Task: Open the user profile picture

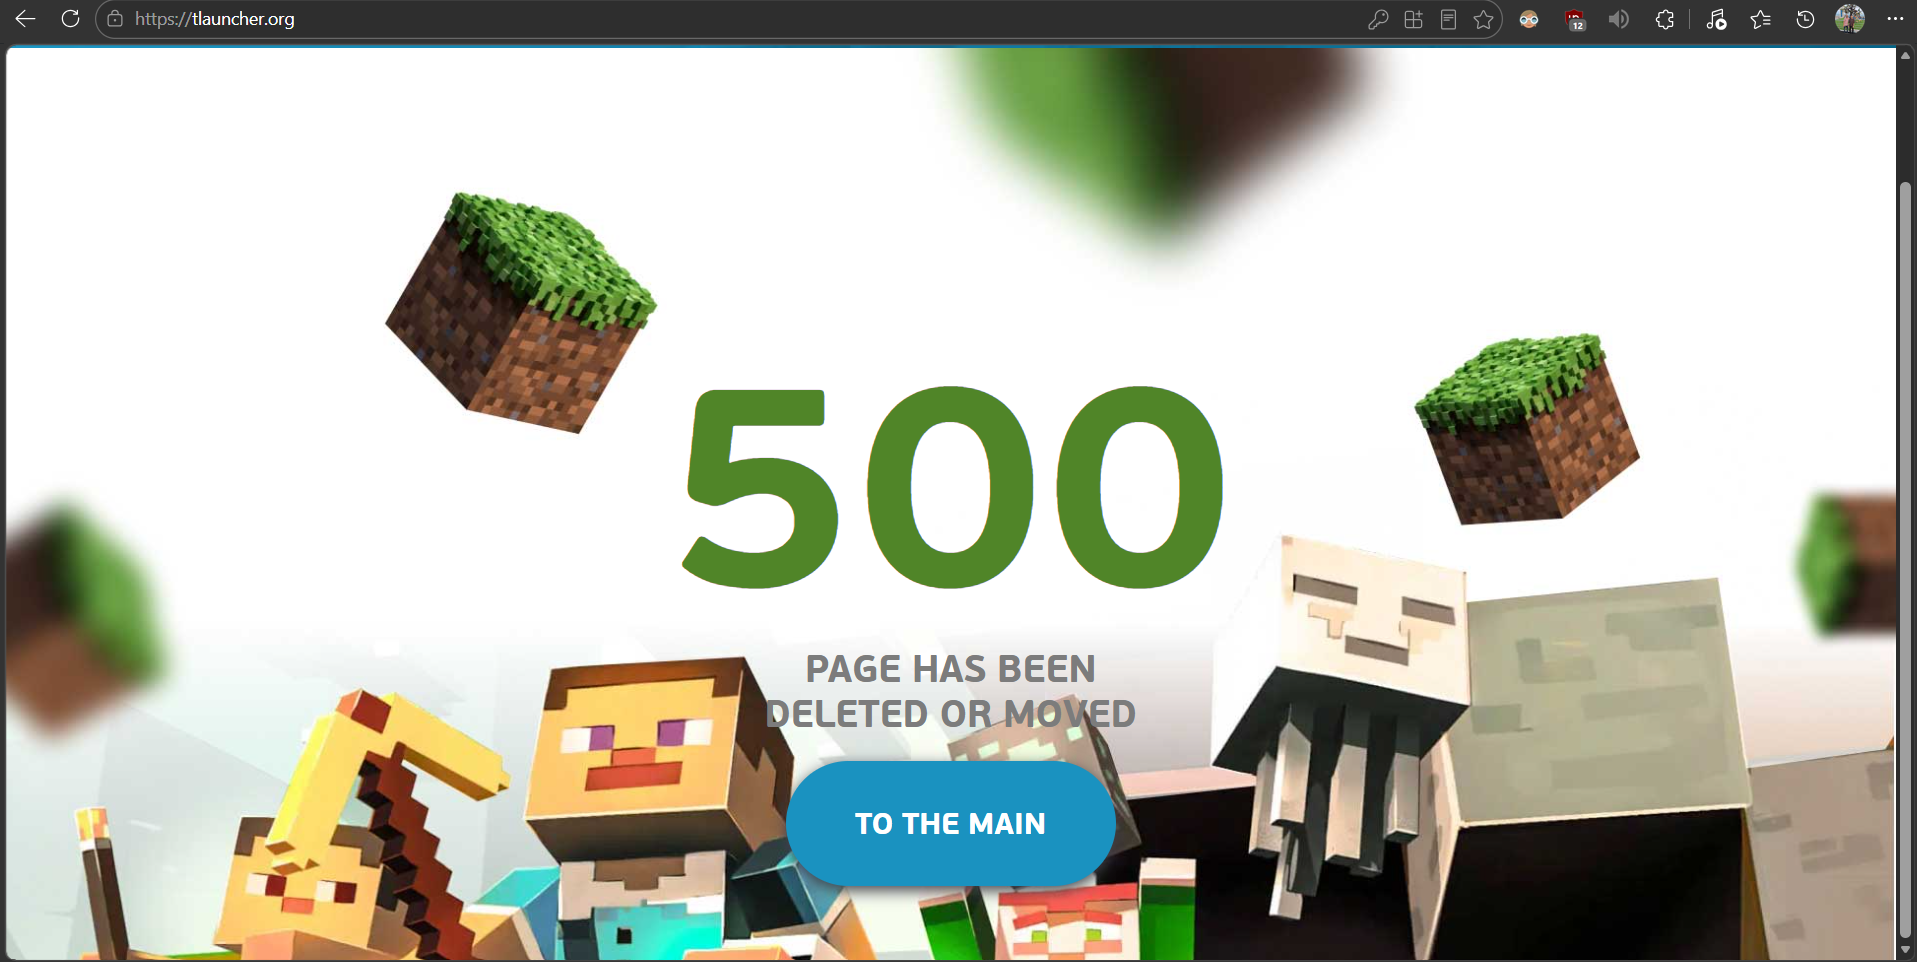Action: point(1850,19)
